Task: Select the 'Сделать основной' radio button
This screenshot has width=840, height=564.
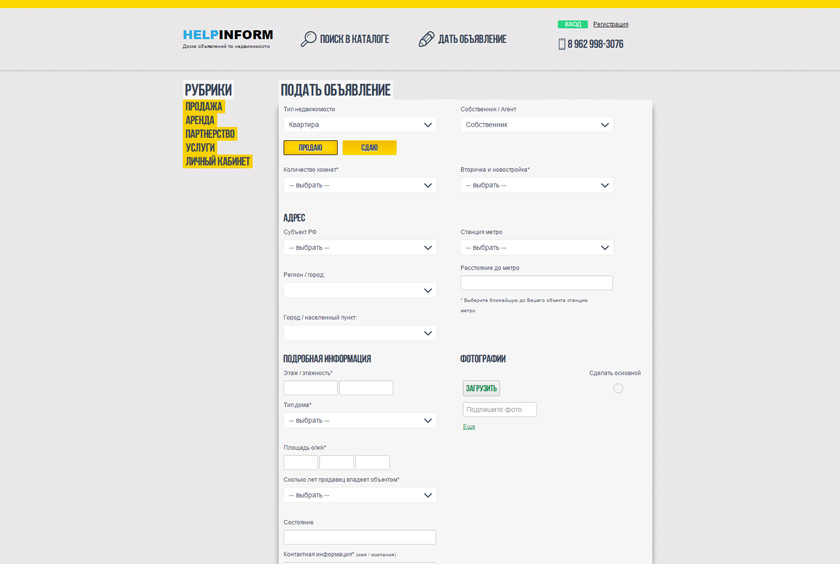Action: [x=618, y=388]
